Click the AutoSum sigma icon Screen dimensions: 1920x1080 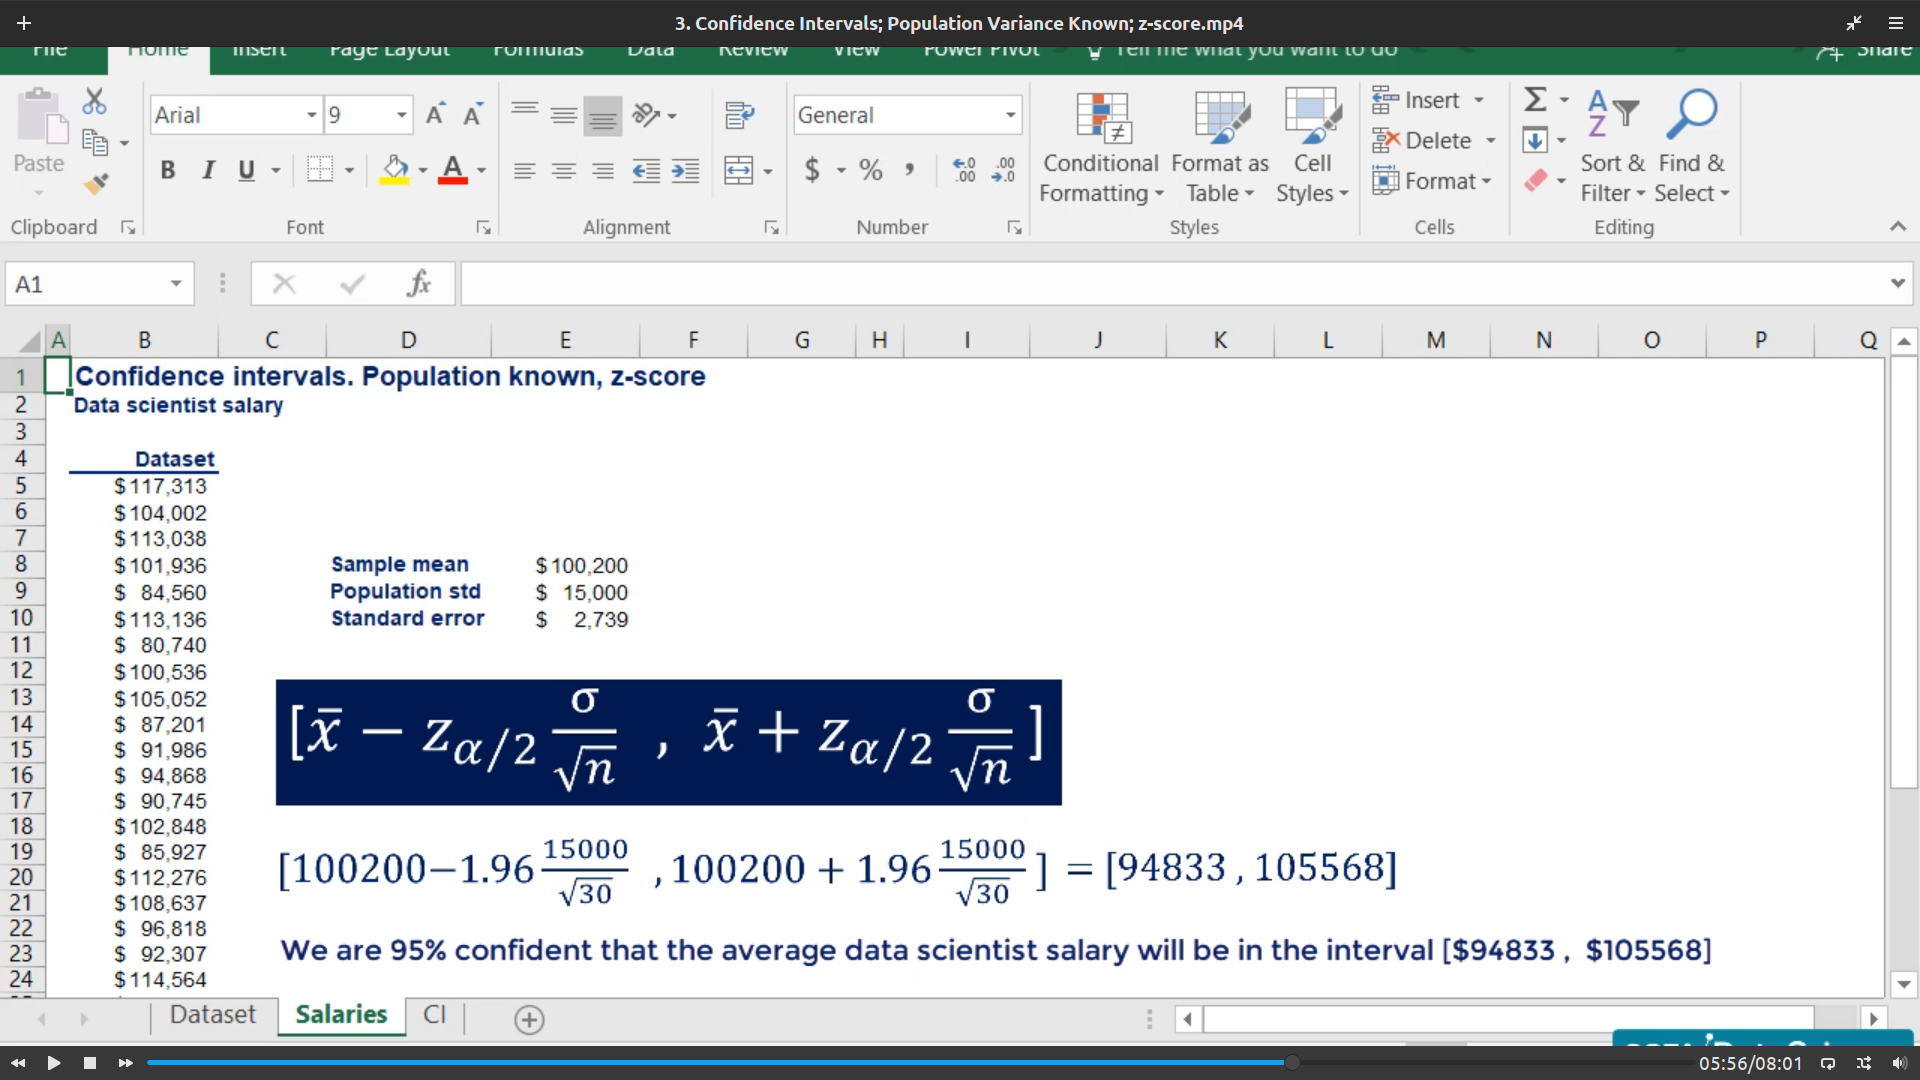(x=1535, y=99)
